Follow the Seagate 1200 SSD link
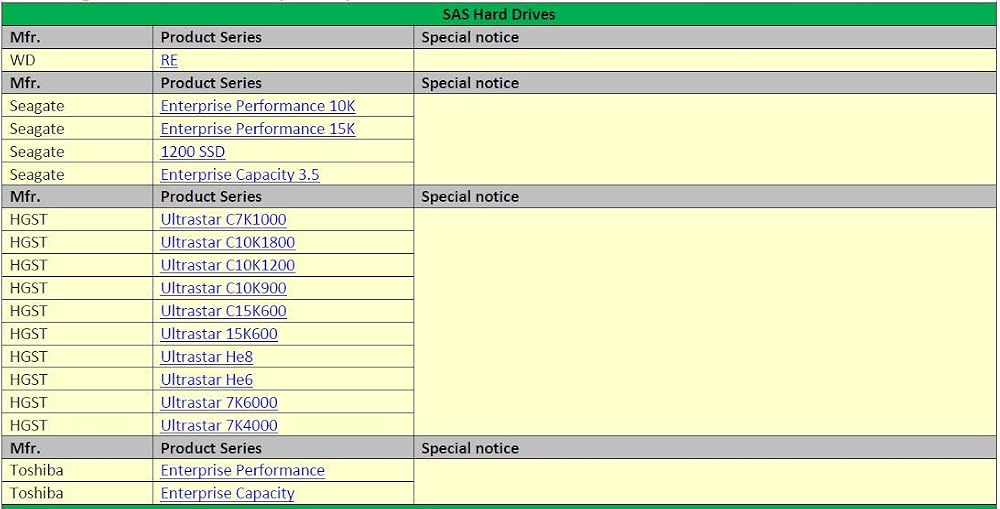Image resolution: width=1000 pixels, height=509 pixels. [x=193, y=152]
